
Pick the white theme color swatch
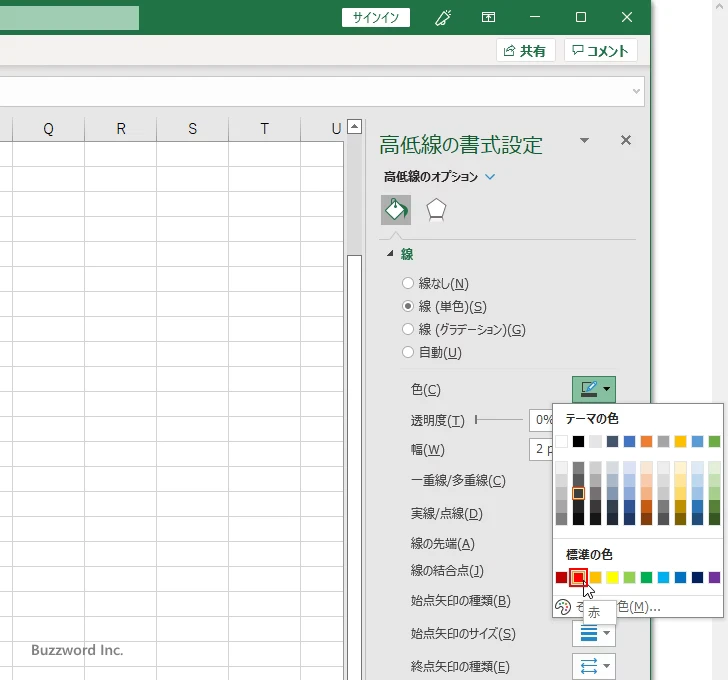point(561,441)
